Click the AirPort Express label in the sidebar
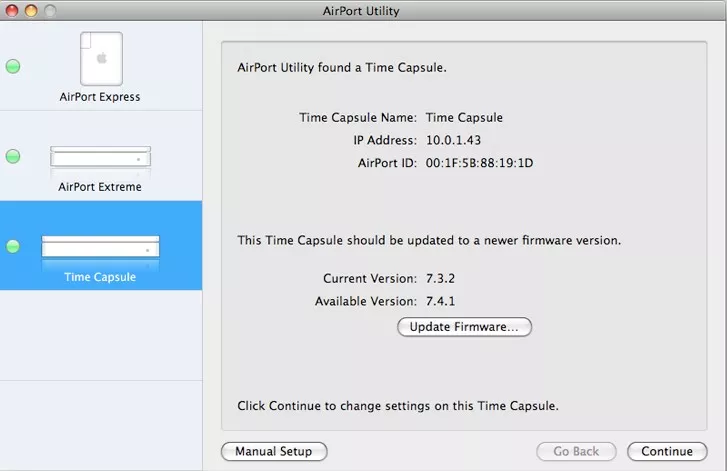Screen dimensions: 727x471 [100, 97]
